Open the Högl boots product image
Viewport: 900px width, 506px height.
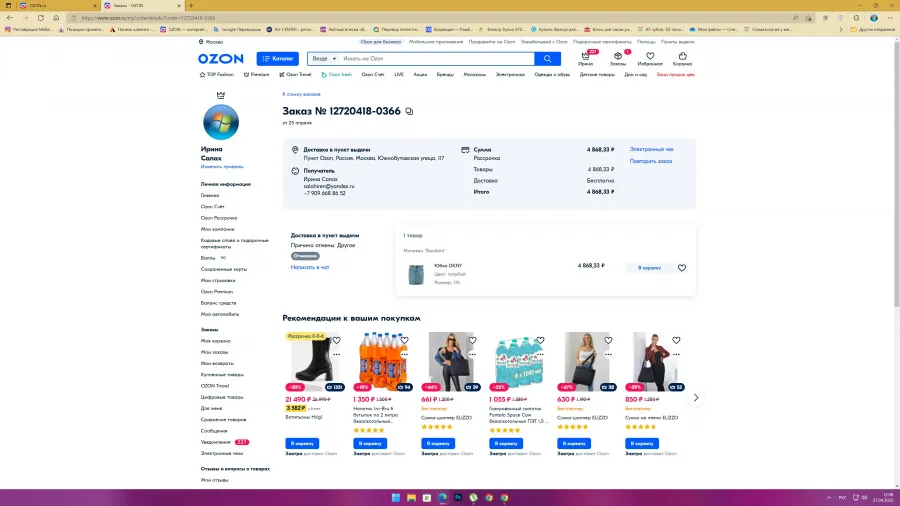pyautogui.click(x=315, y=361)
